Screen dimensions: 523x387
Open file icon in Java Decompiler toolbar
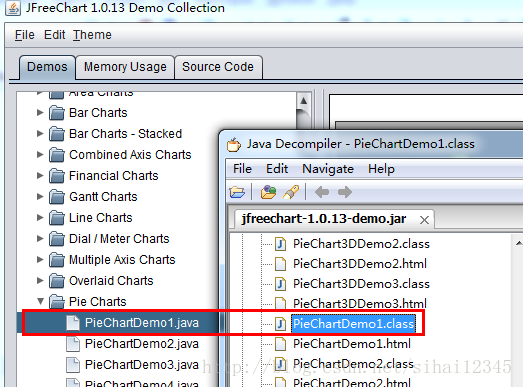pyautogui.click(x=237, y=192)
